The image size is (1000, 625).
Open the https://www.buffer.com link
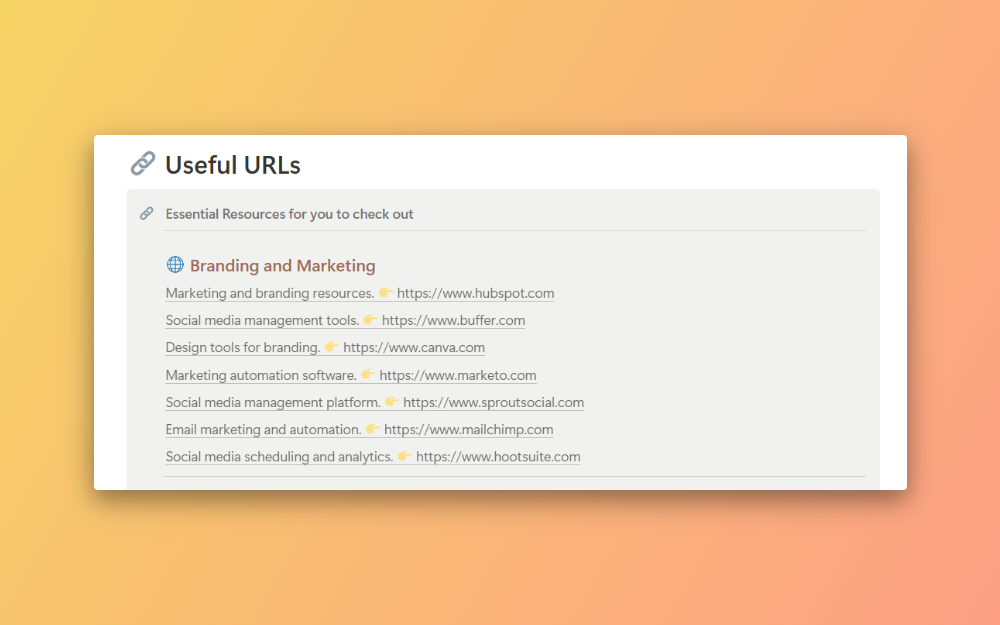point(453,321)
